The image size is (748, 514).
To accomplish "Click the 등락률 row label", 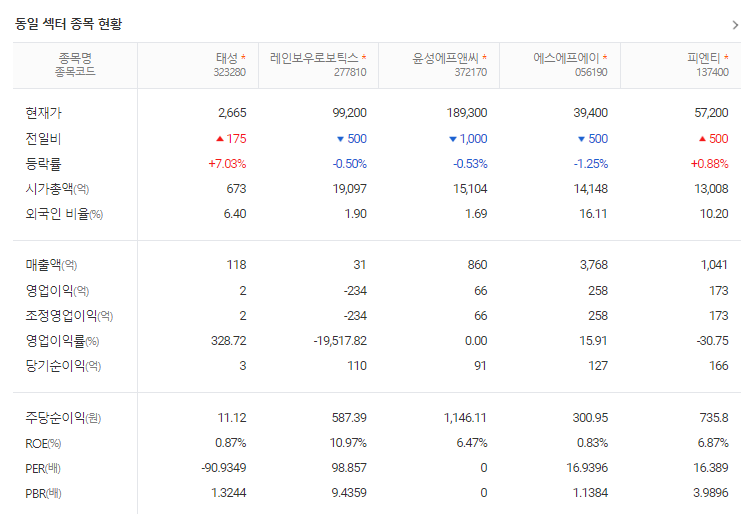I will coord(43,164).
